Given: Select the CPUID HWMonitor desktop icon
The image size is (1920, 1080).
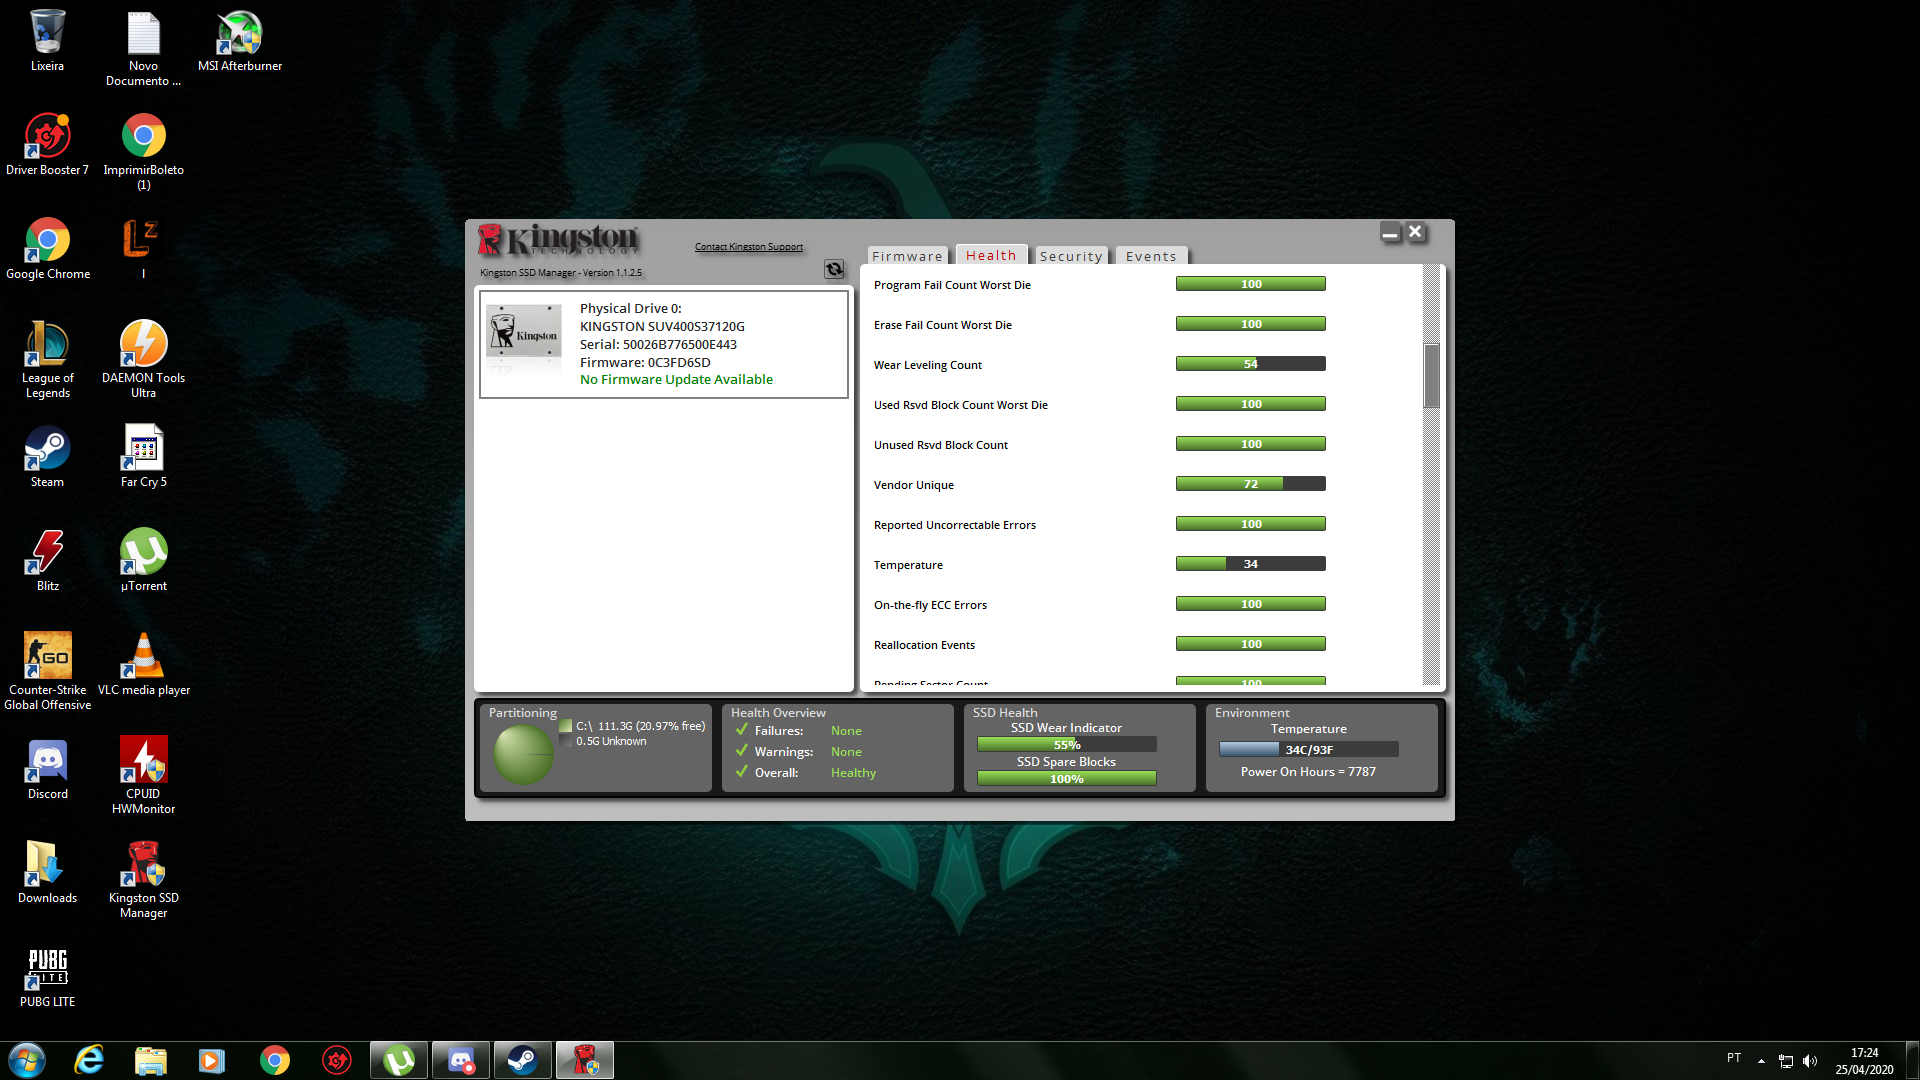Looking at the screenshot, I should pos(143,776).
